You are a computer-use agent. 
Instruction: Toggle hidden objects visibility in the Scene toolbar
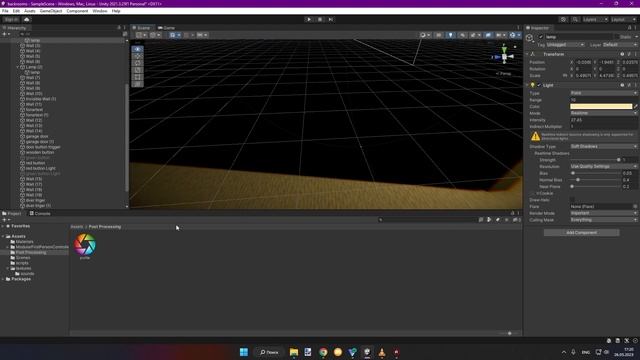pos(488,35)
